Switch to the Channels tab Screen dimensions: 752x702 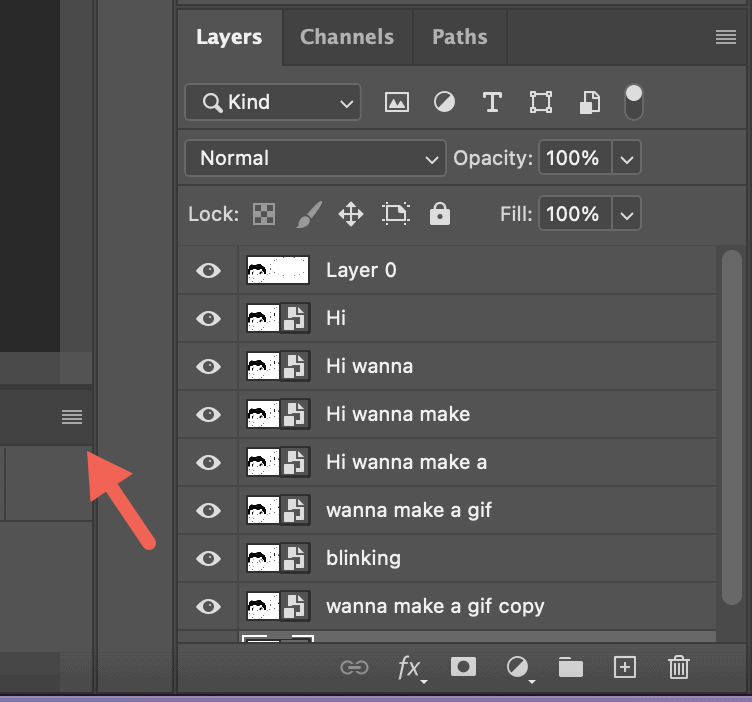click(347, 37)
